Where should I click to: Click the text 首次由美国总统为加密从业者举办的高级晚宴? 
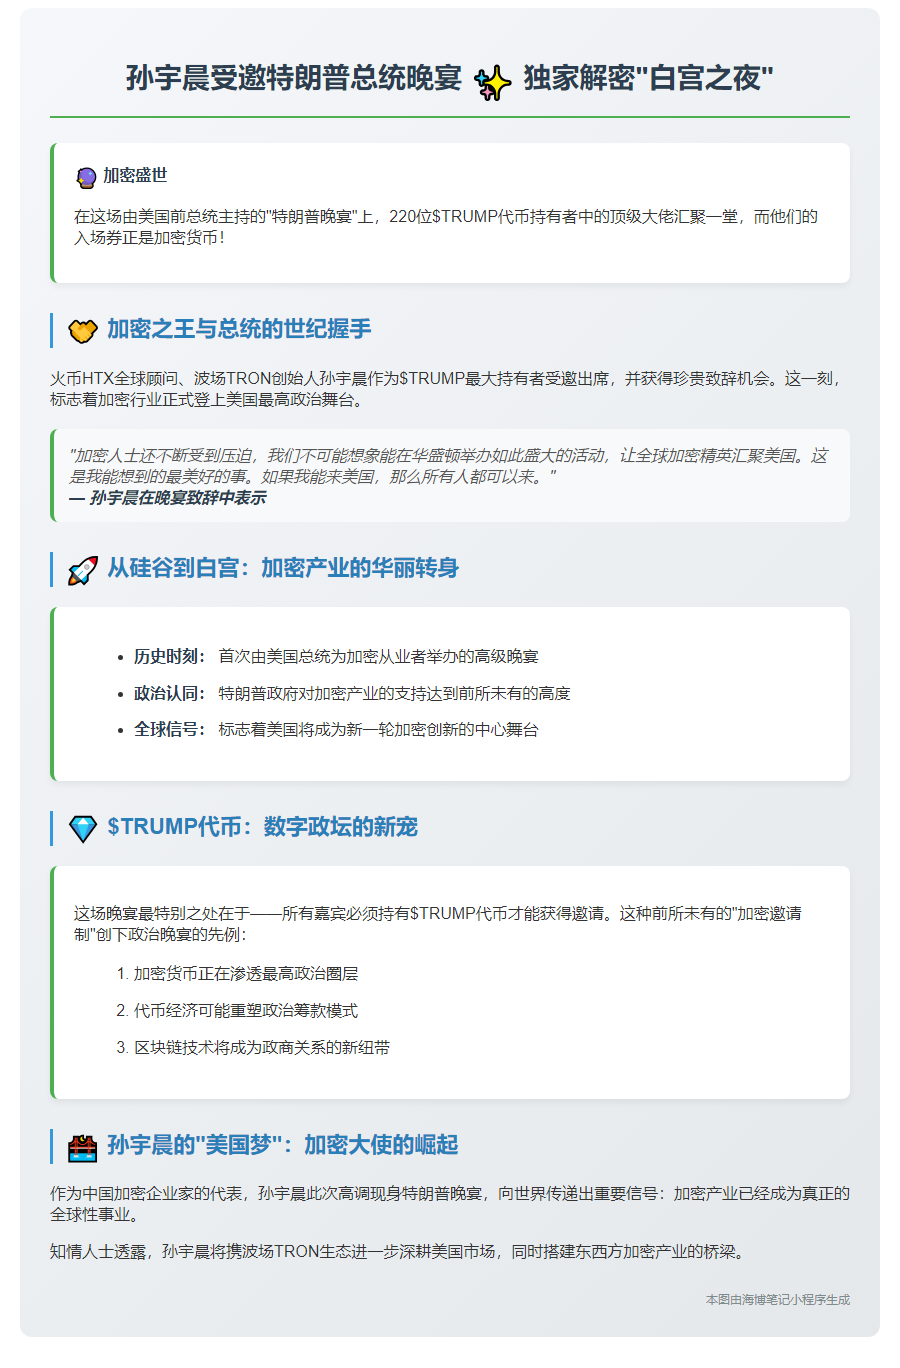(379, 657)
